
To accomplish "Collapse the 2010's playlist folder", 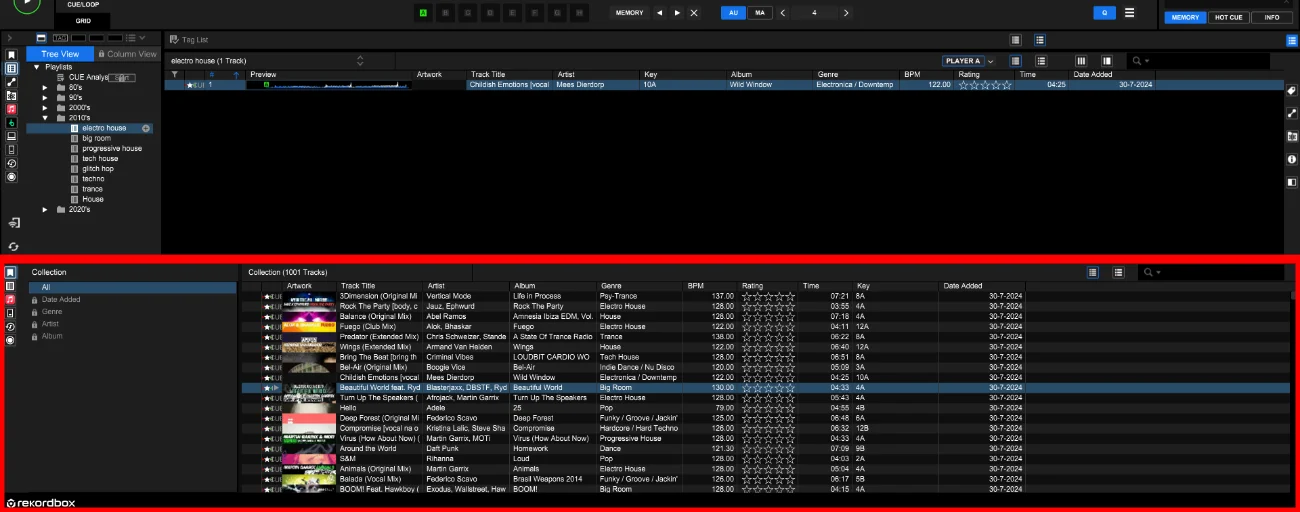I will [x=45, y=117].
